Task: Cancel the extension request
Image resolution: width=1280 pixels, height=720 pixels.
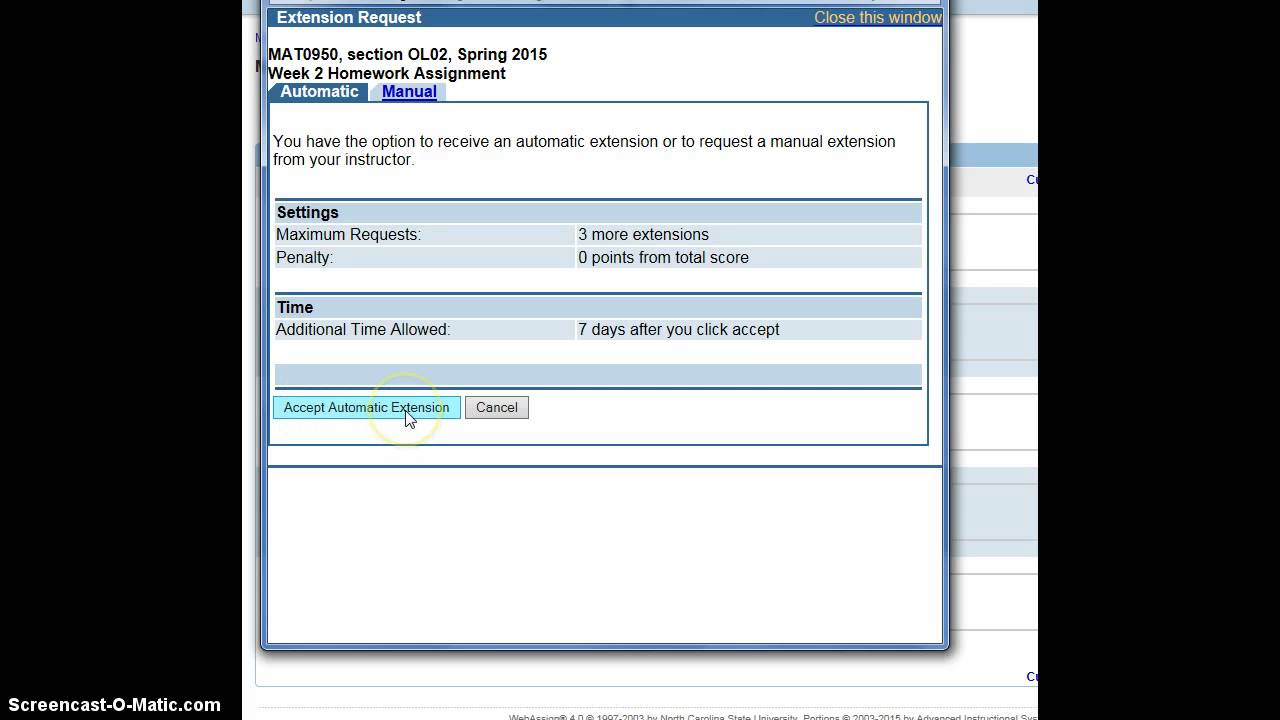Action: 497,407
